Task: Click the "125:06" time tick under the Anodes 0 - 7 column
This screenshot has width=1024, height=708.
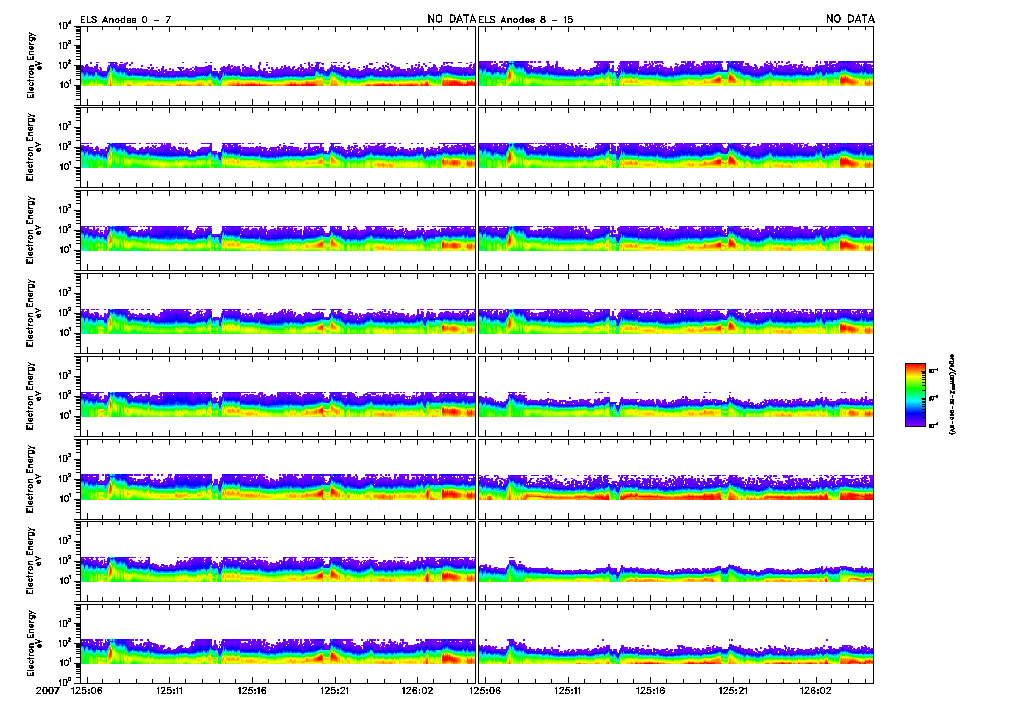Action: pyautogui.click(x=86, y=690)
